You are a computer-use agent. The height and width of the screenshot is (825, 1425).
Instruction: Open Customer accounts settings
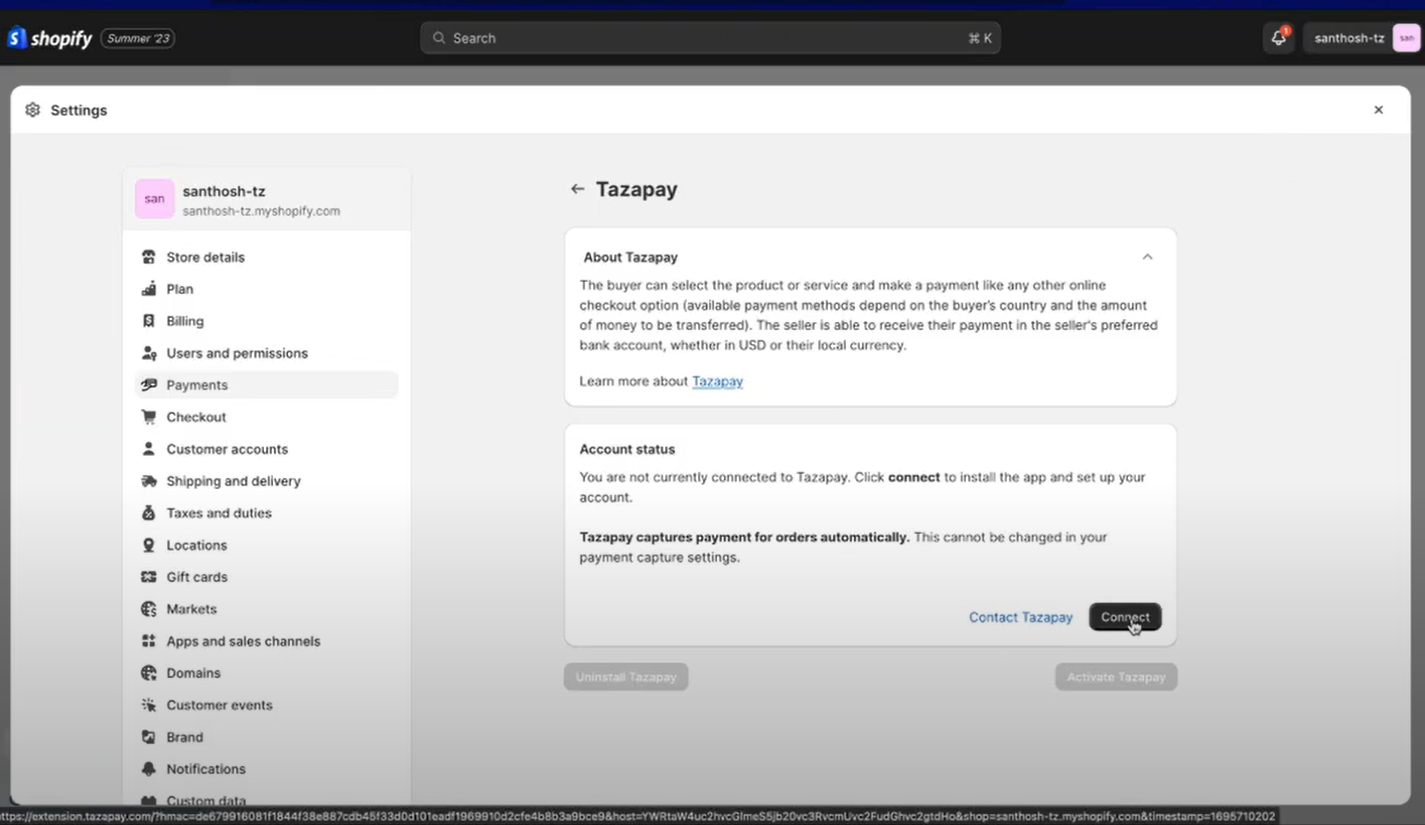[266, 449]
